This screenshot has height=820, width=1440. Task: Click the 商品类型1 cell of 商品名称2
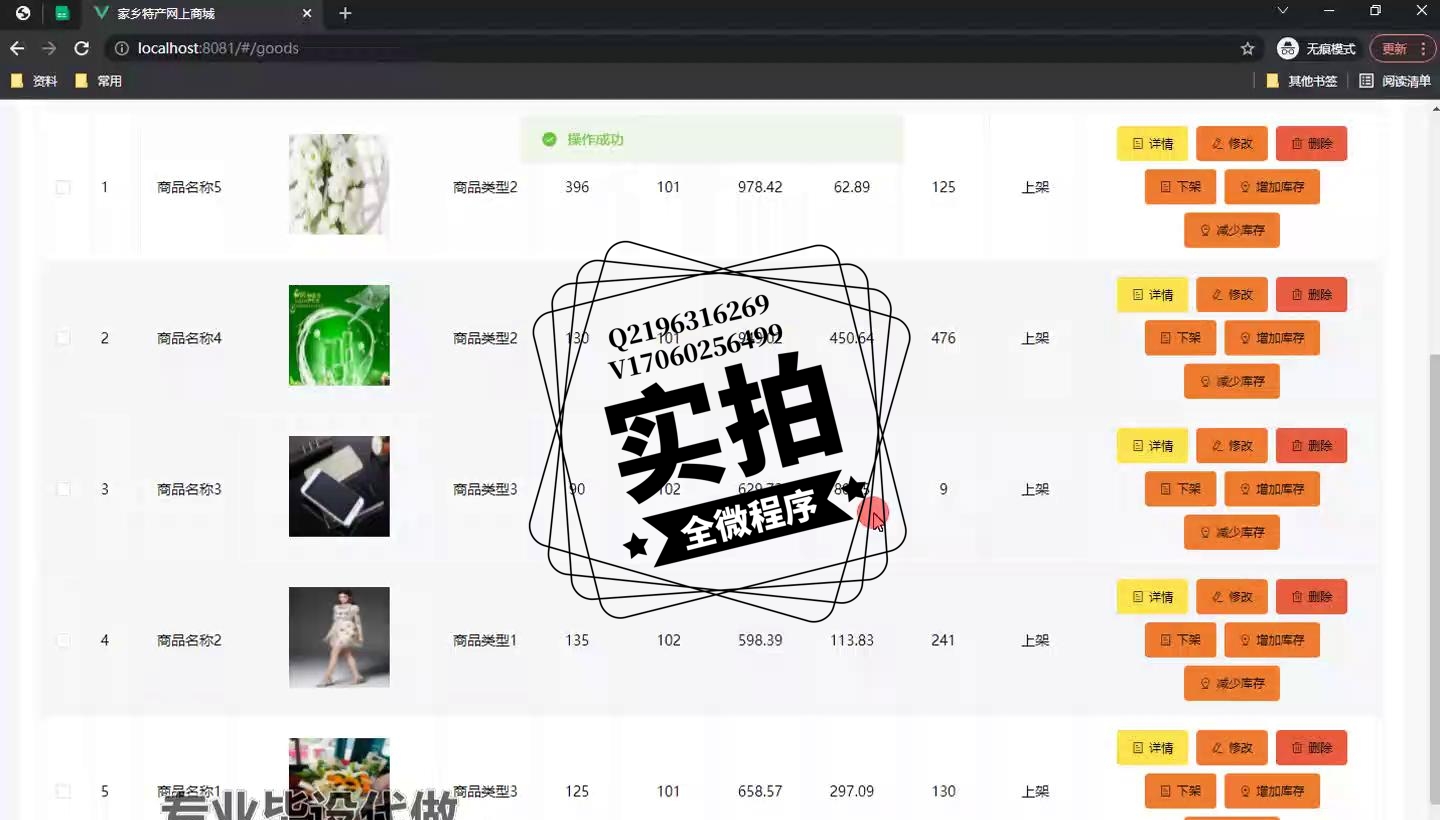[485, 640]
